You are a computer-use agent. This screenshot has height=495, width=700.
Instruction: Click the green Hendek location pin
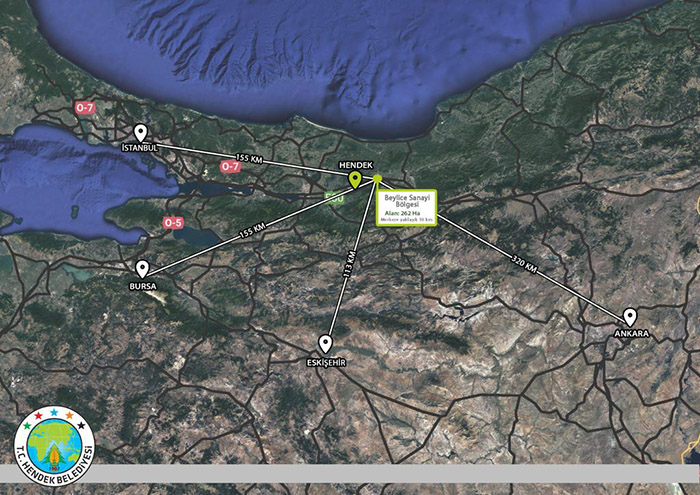point(354,180)
